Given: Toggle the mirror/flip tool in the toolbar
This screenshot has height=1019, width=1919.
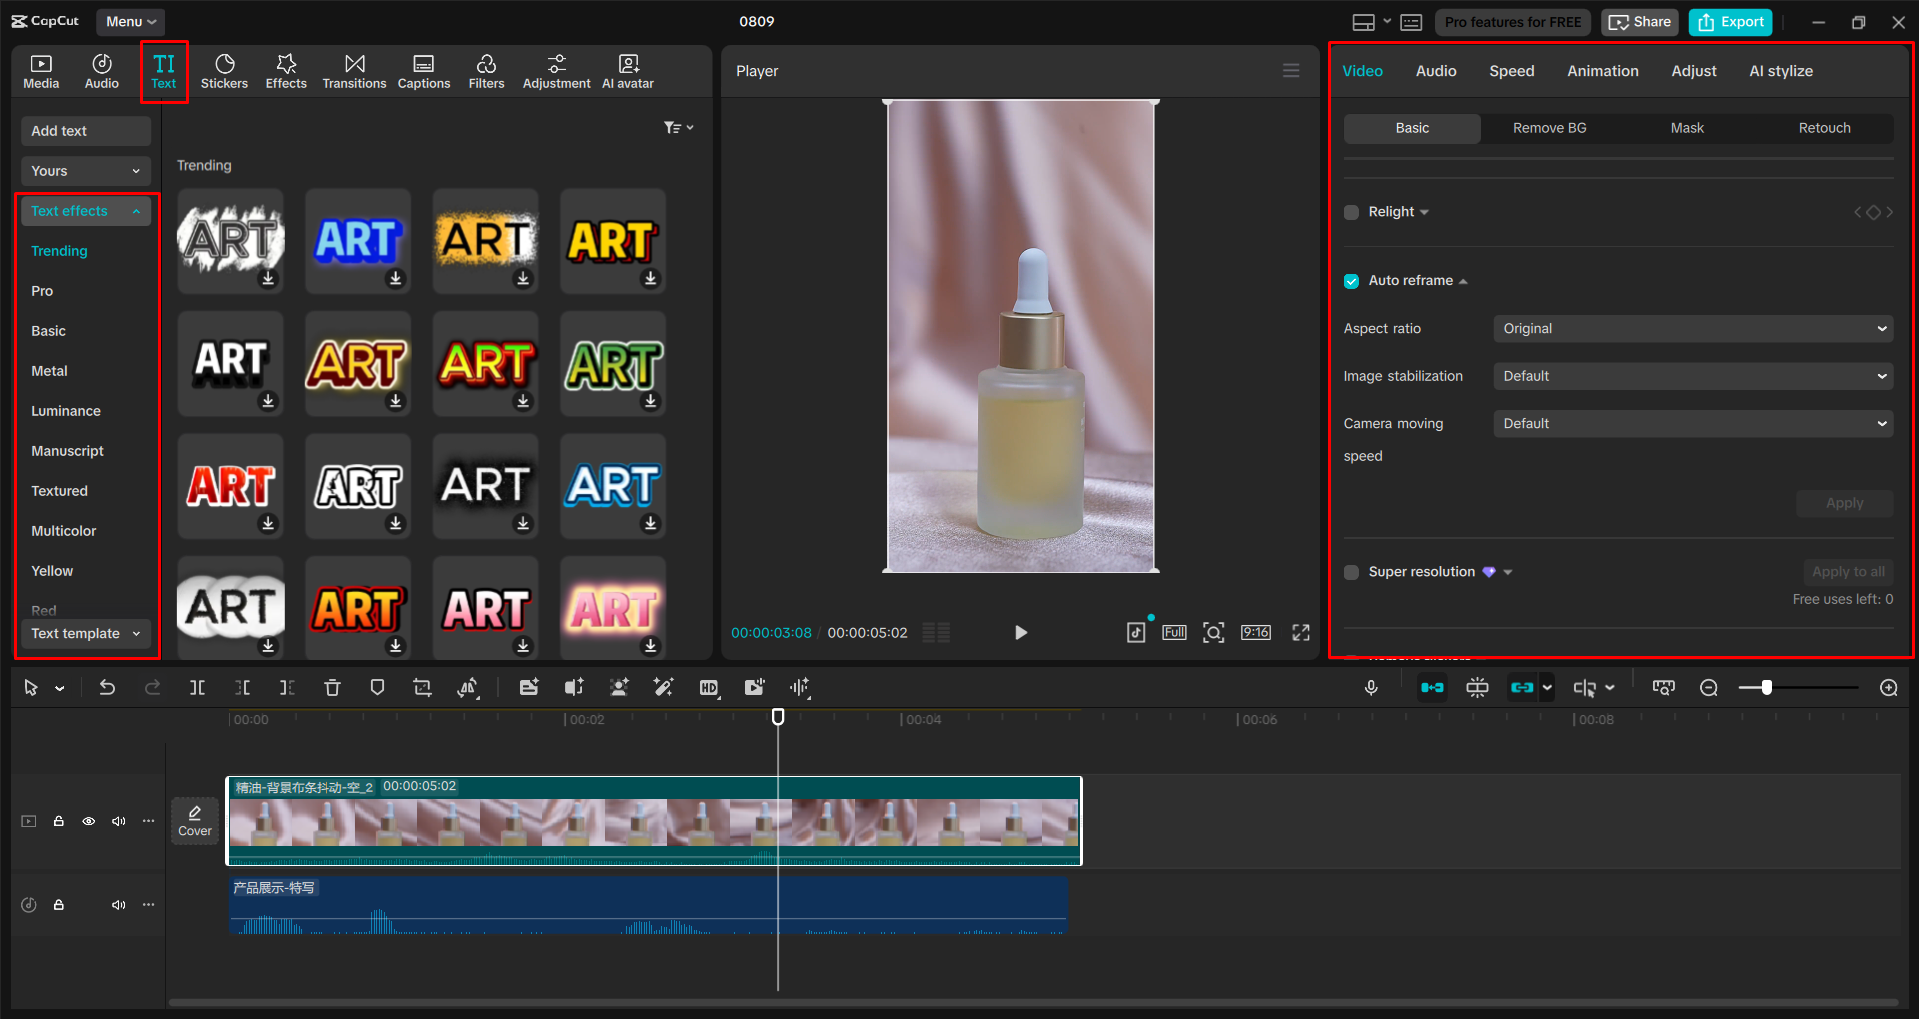Looking at the screenshot, I should coord(468,687).
